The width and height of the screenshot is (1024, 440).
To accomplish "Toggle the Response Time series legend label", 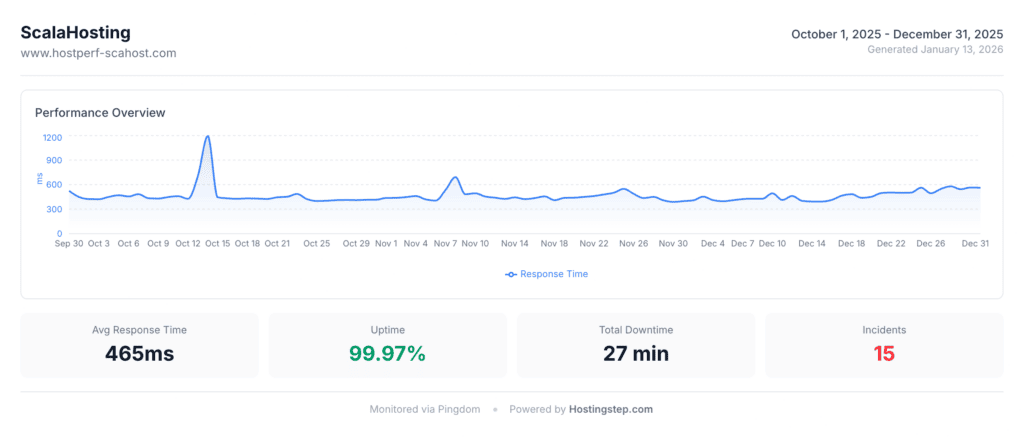I will click(x=553, y=274).
